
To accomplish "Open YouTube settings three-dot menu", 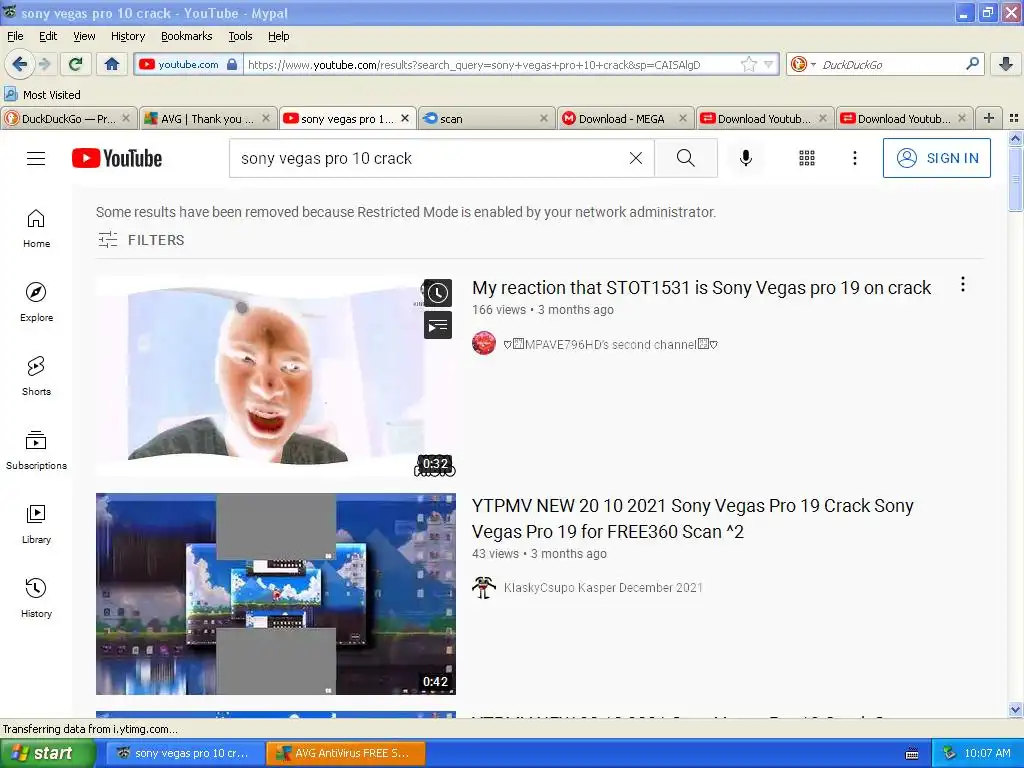I will pos(854,158).
